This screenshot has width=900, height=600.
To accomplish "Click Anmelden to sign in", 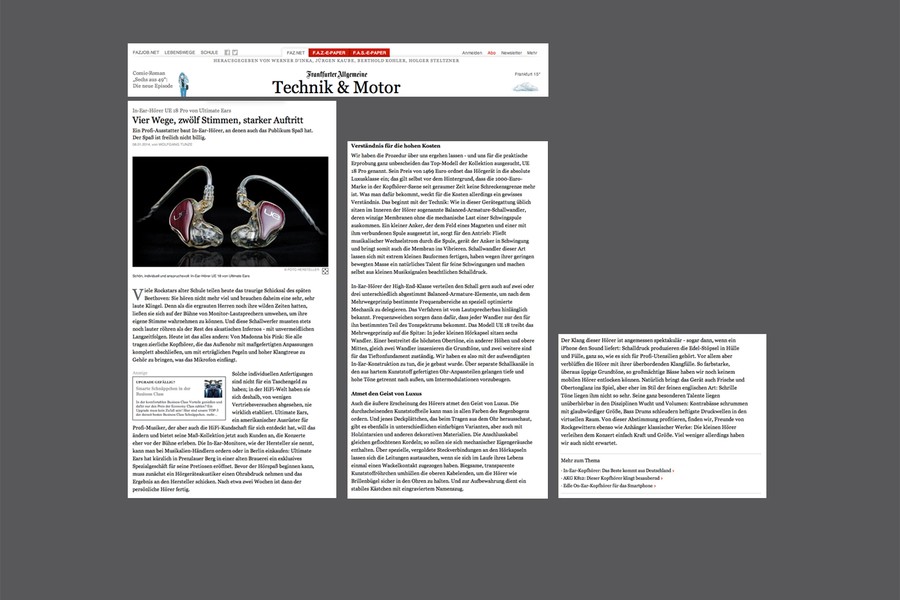I will (x=472, y=53).
